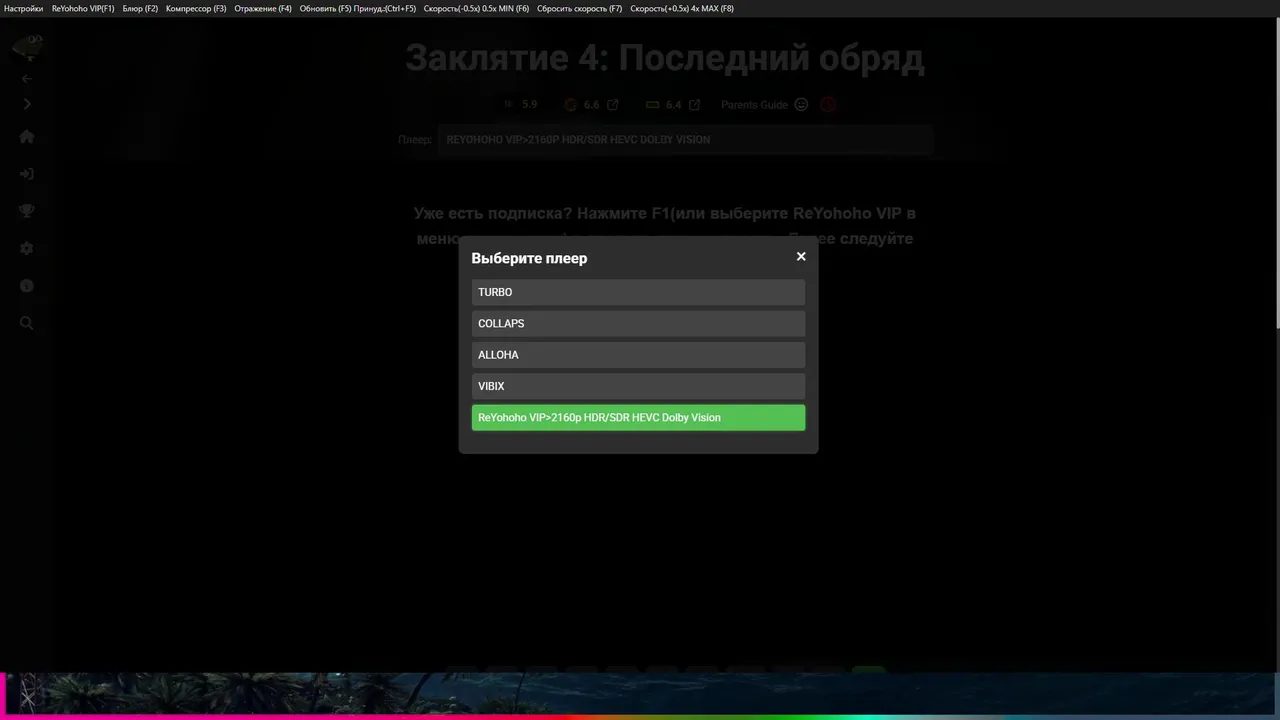Click the frog logo in sidebar

click(x=28, y=46)
